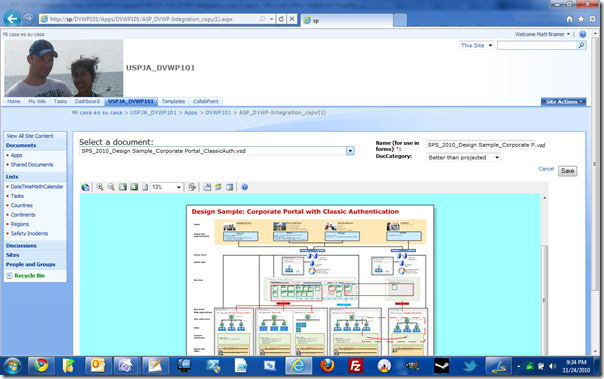Switch to the Dashboard tab

87,101
